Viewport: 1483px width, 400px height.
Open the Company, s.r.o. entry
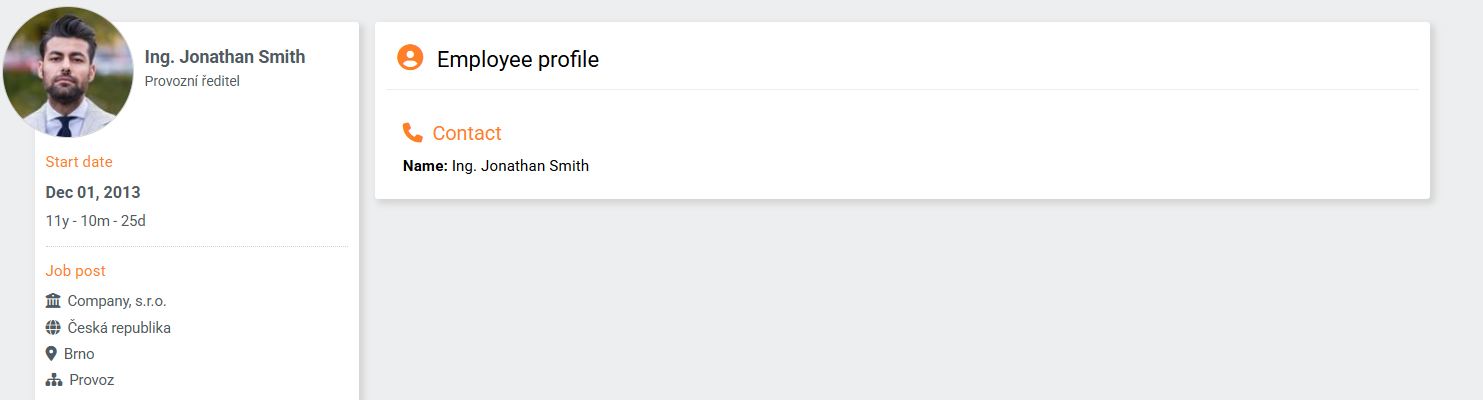coord(117,301)
